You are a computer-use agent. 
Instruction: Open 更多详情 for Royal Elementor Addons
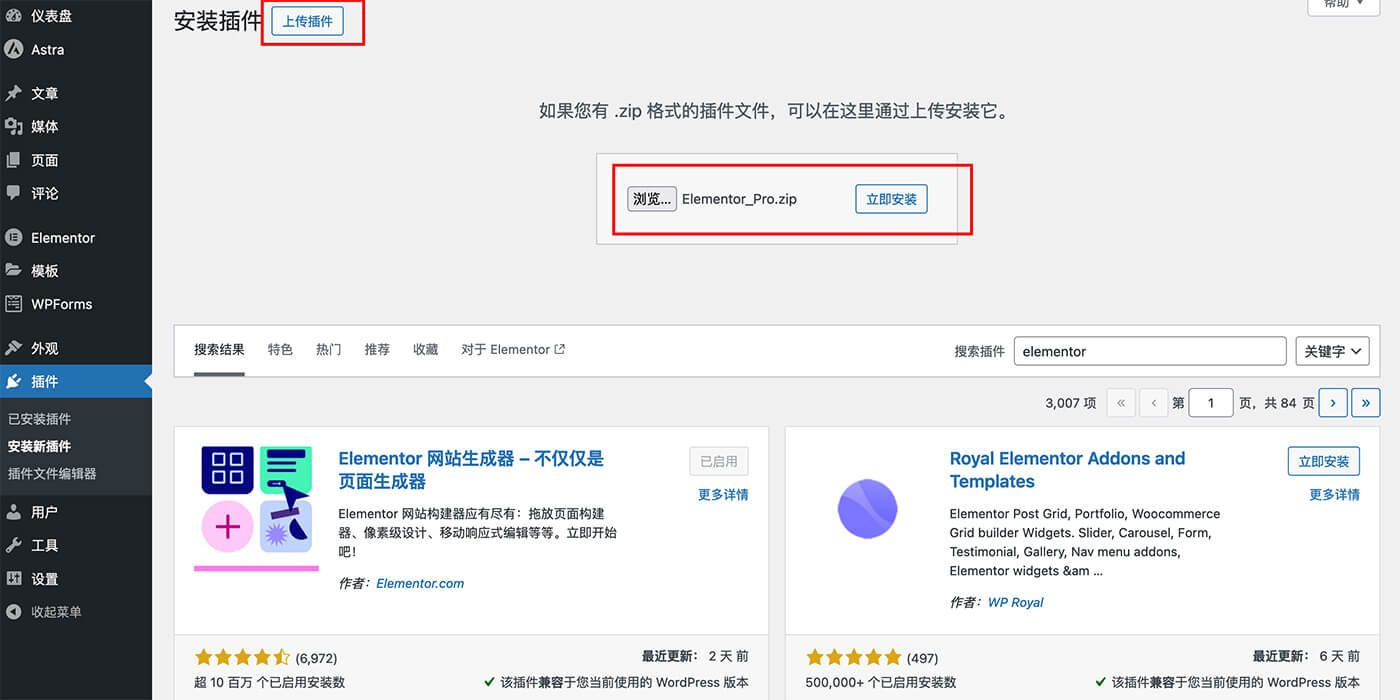[1335, 494]
